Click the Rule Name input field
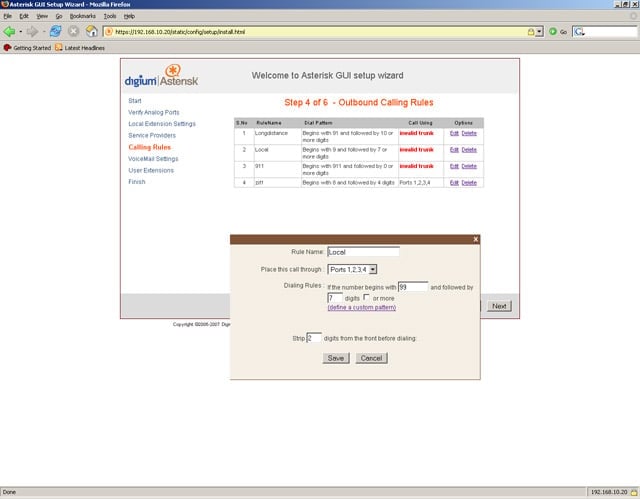 click(x=363, y=252)
